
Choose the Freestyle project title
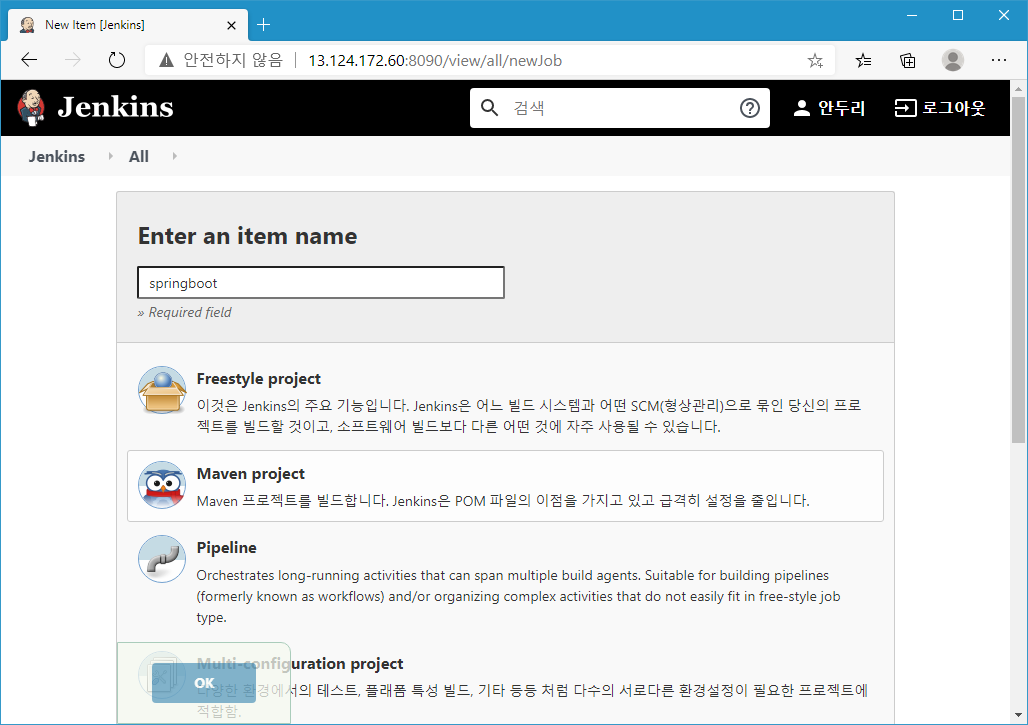coord(258,379)
